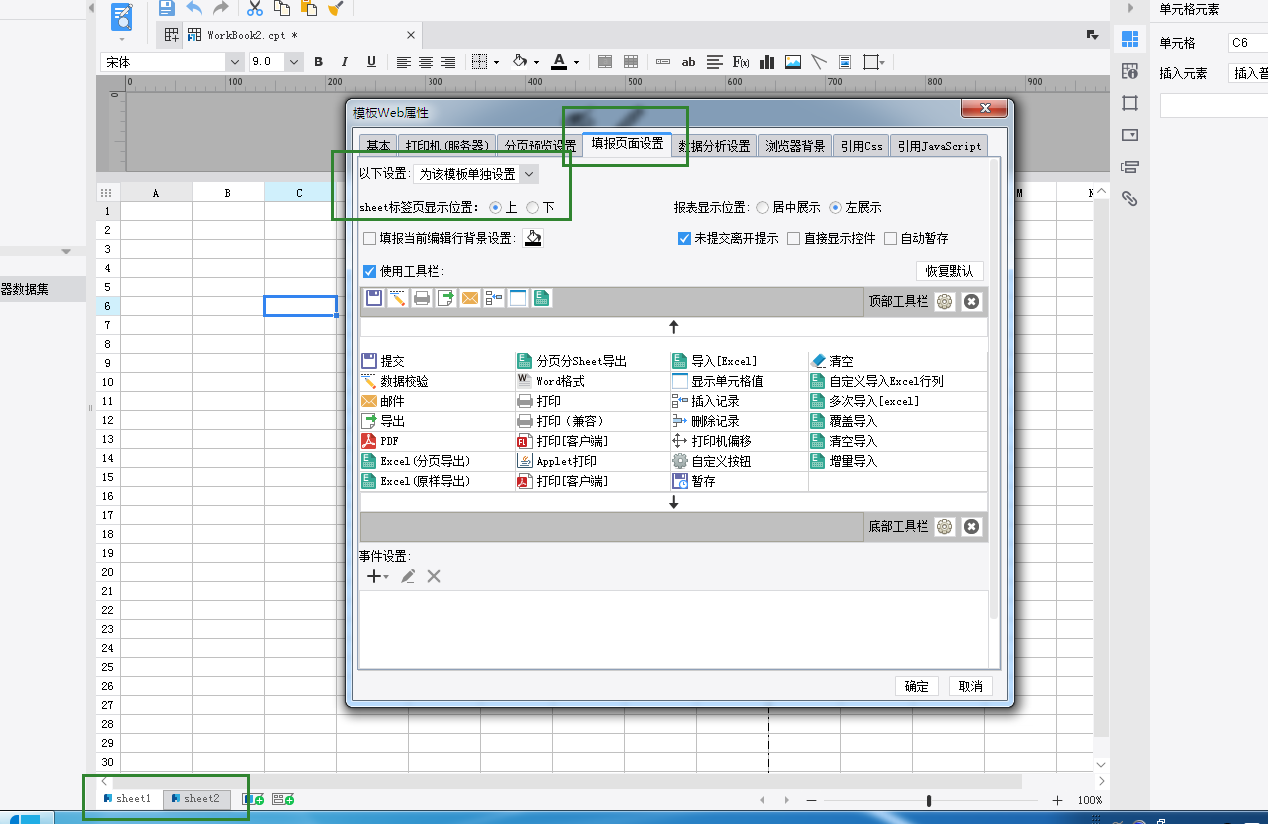Select sheet tab position 上

point(496,208)
